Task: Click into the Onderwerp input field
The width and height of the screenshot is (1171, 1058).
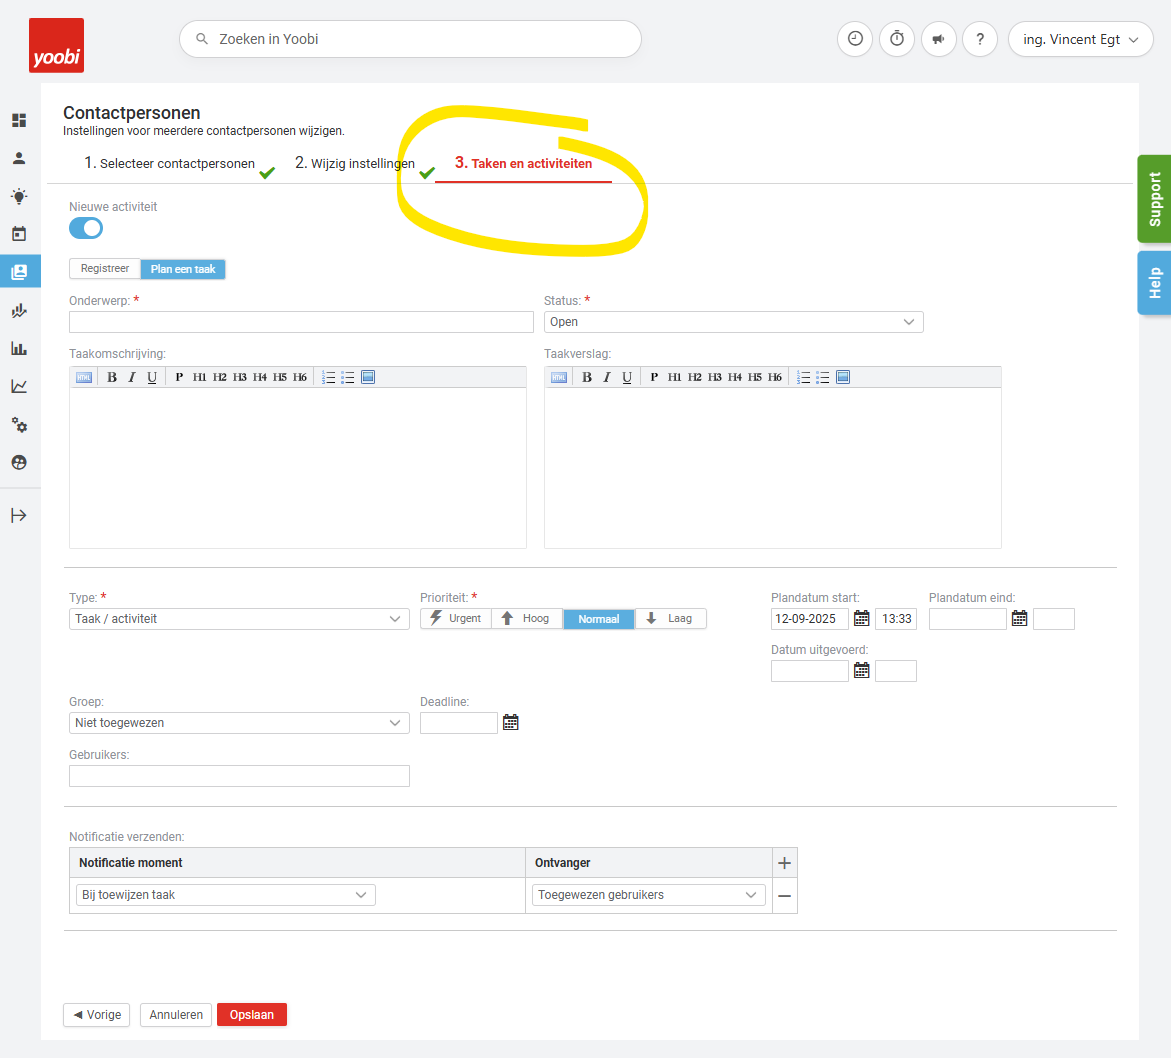Action: tap(301, 322)
